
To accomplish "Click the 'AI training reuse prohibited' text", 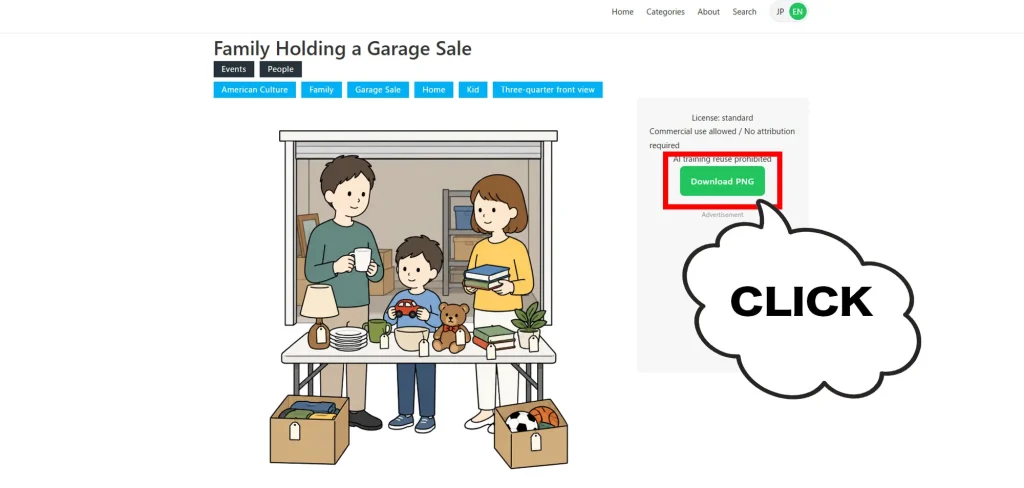I will pos(722,159).
